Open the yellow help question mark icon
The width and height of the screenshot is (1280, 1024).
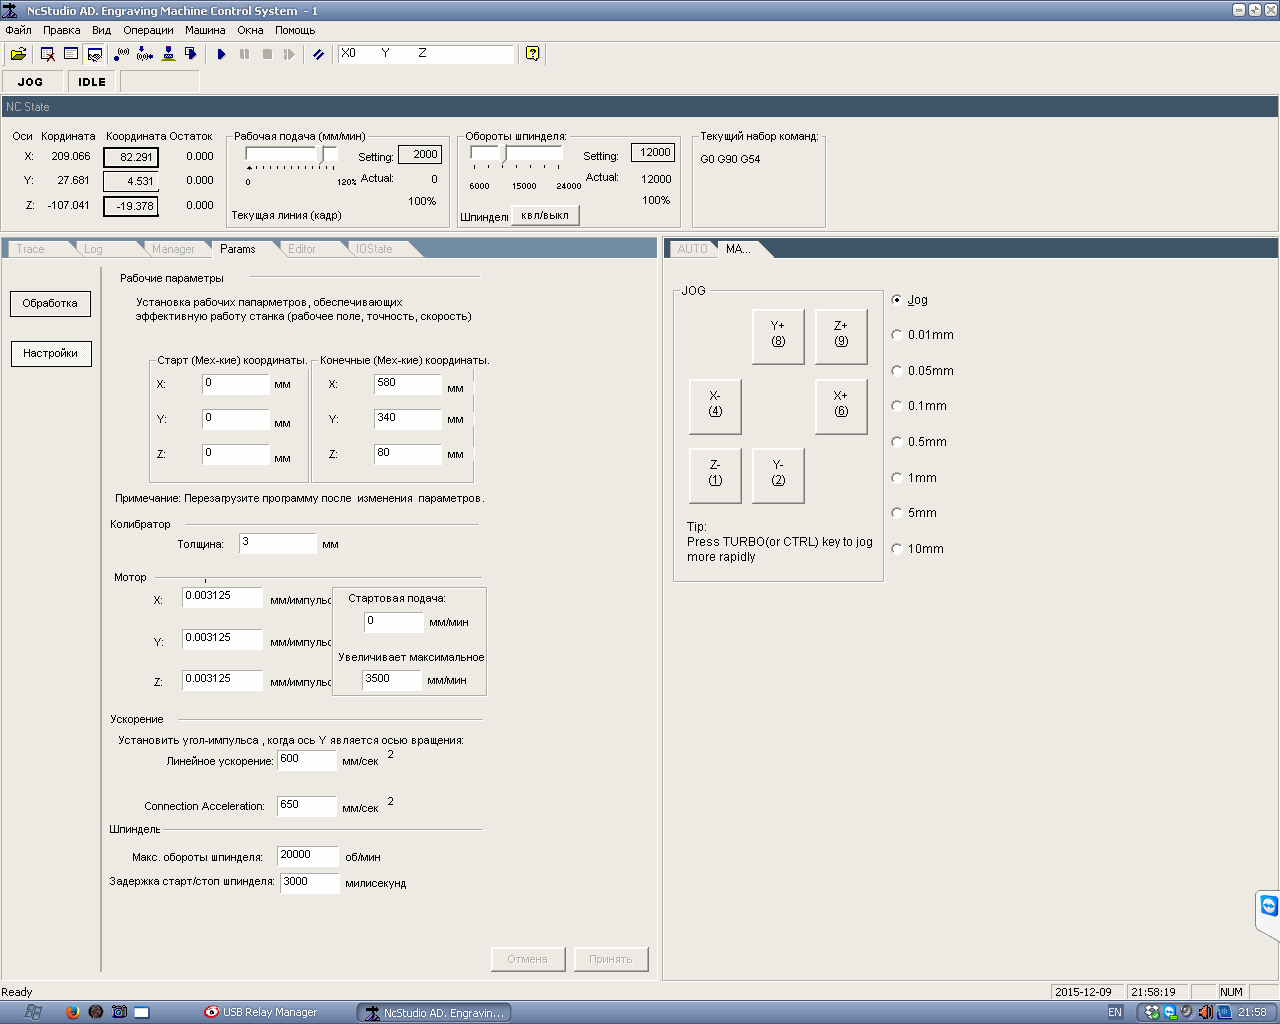pyautogui.click(x=532, y=54)
